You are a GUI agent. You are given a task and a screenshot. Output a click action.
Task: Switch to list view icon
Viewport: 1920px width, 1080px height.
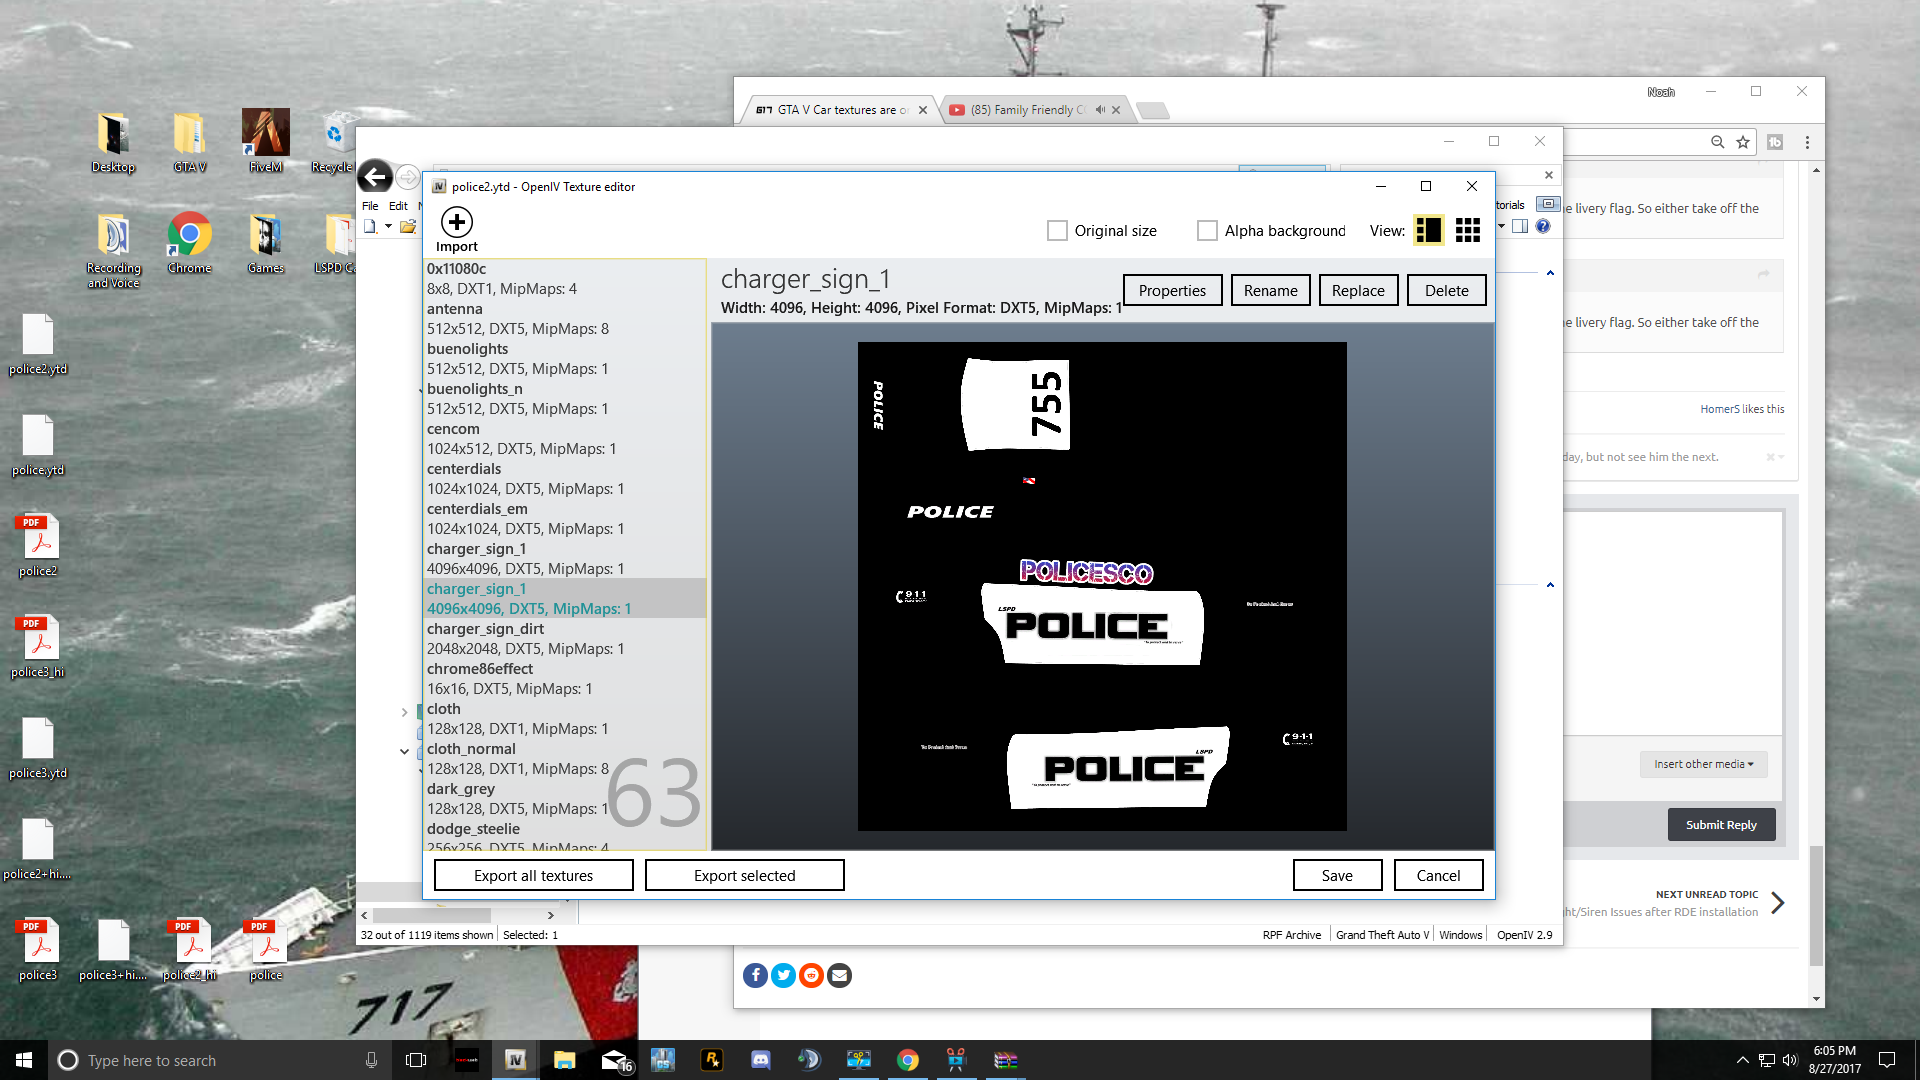[1429, 230]
